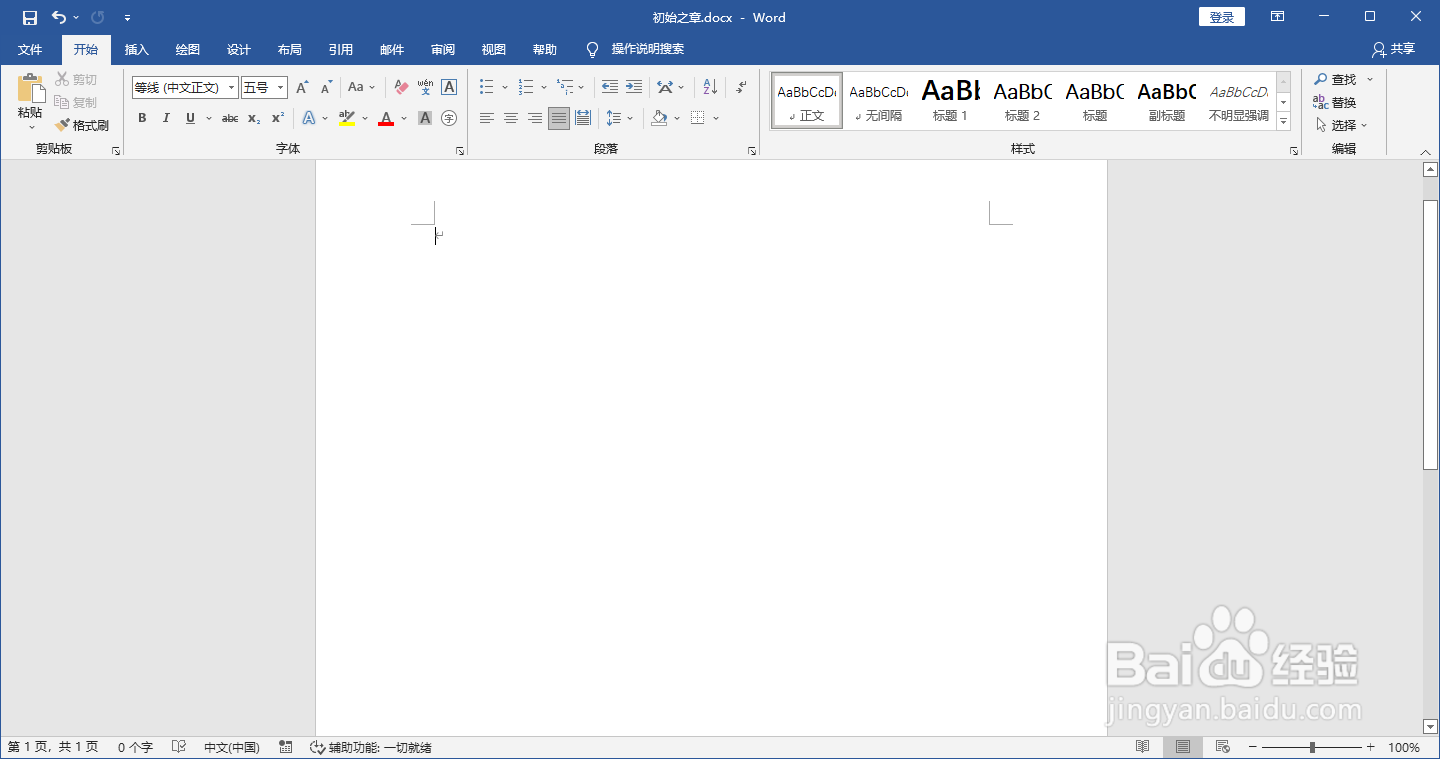Decrease paragraph indent

pyautogui.click(x=610, y=88)
